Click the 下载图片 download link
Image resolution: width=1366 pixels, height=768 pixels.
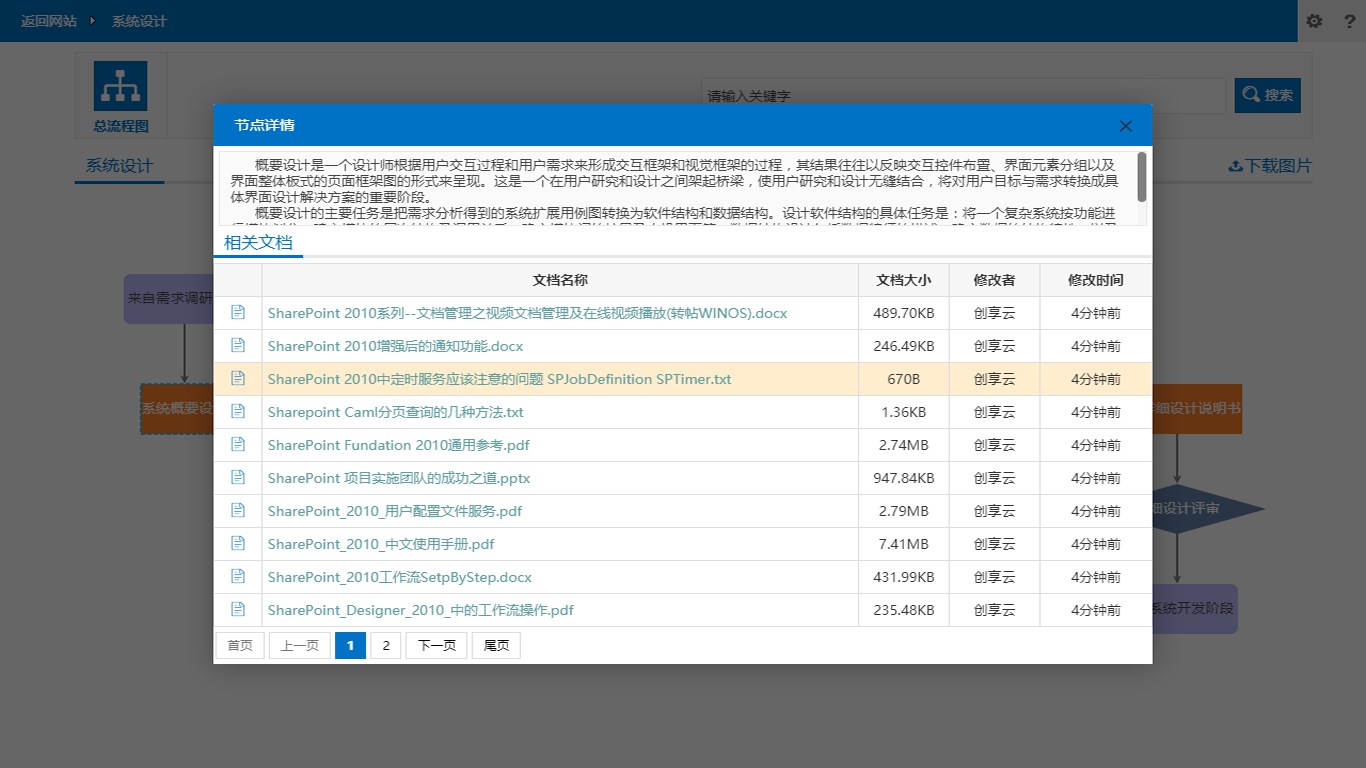click(1270, 166)
